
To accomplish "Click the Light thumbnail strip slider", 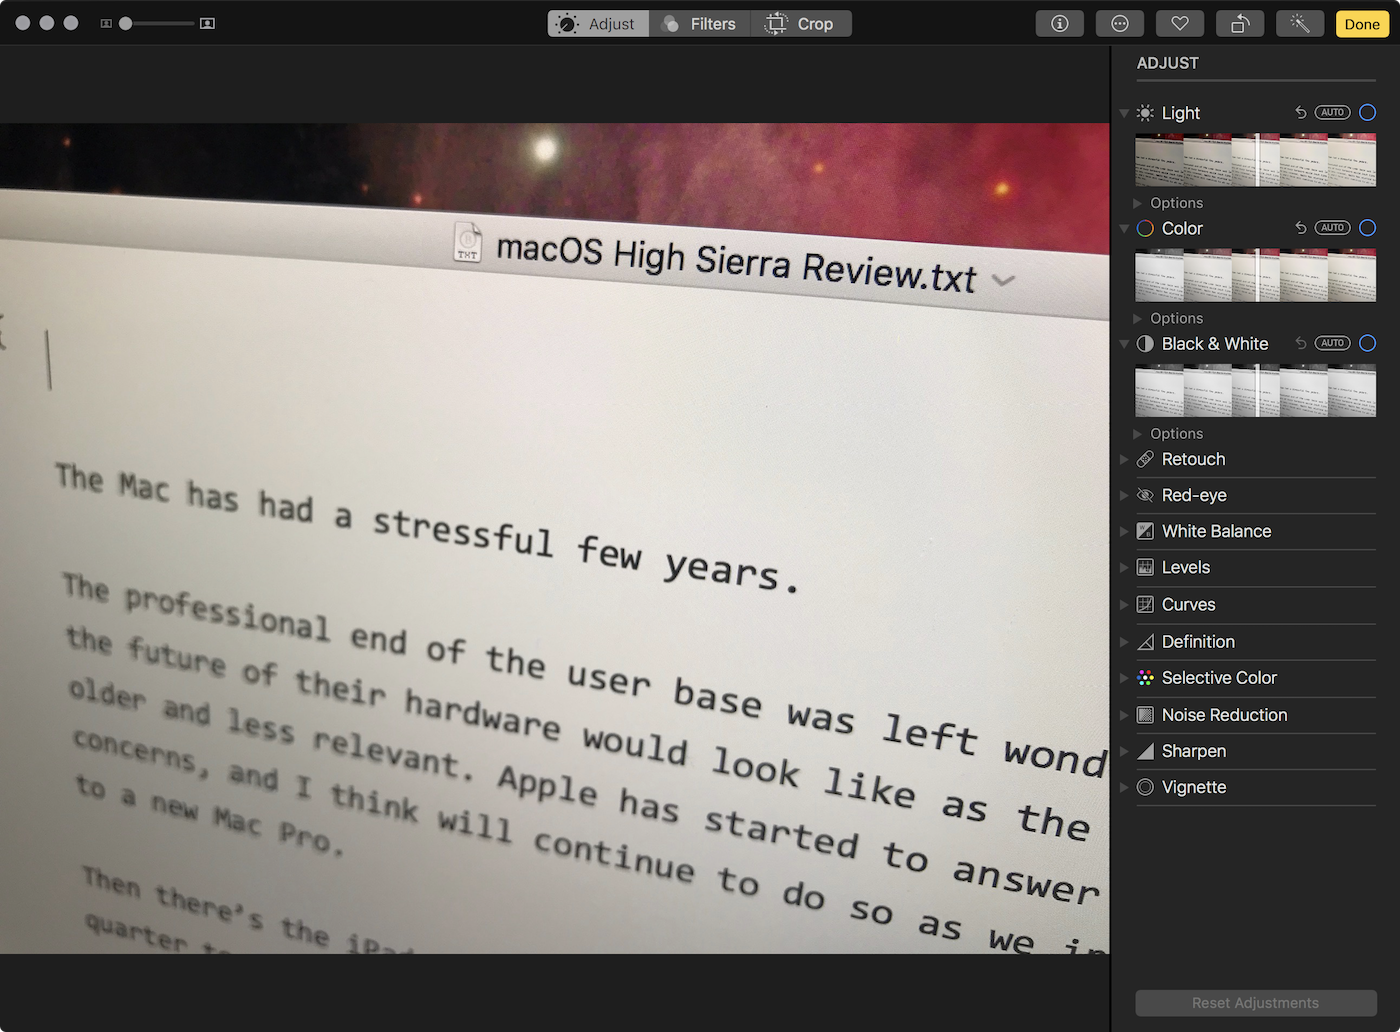I will (x=1256, y=160).
